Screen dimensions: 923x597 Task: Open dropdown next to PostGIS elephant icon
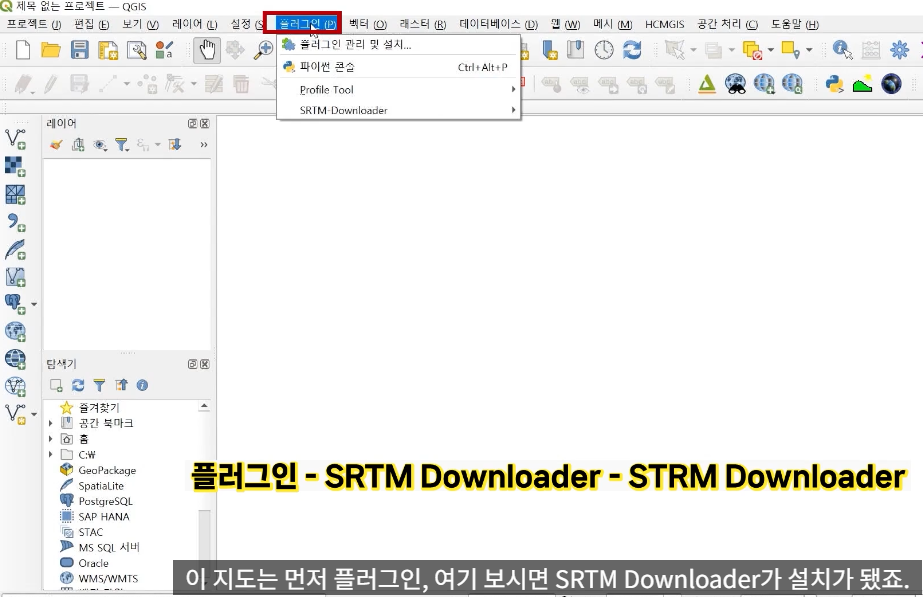click(34, 304)
